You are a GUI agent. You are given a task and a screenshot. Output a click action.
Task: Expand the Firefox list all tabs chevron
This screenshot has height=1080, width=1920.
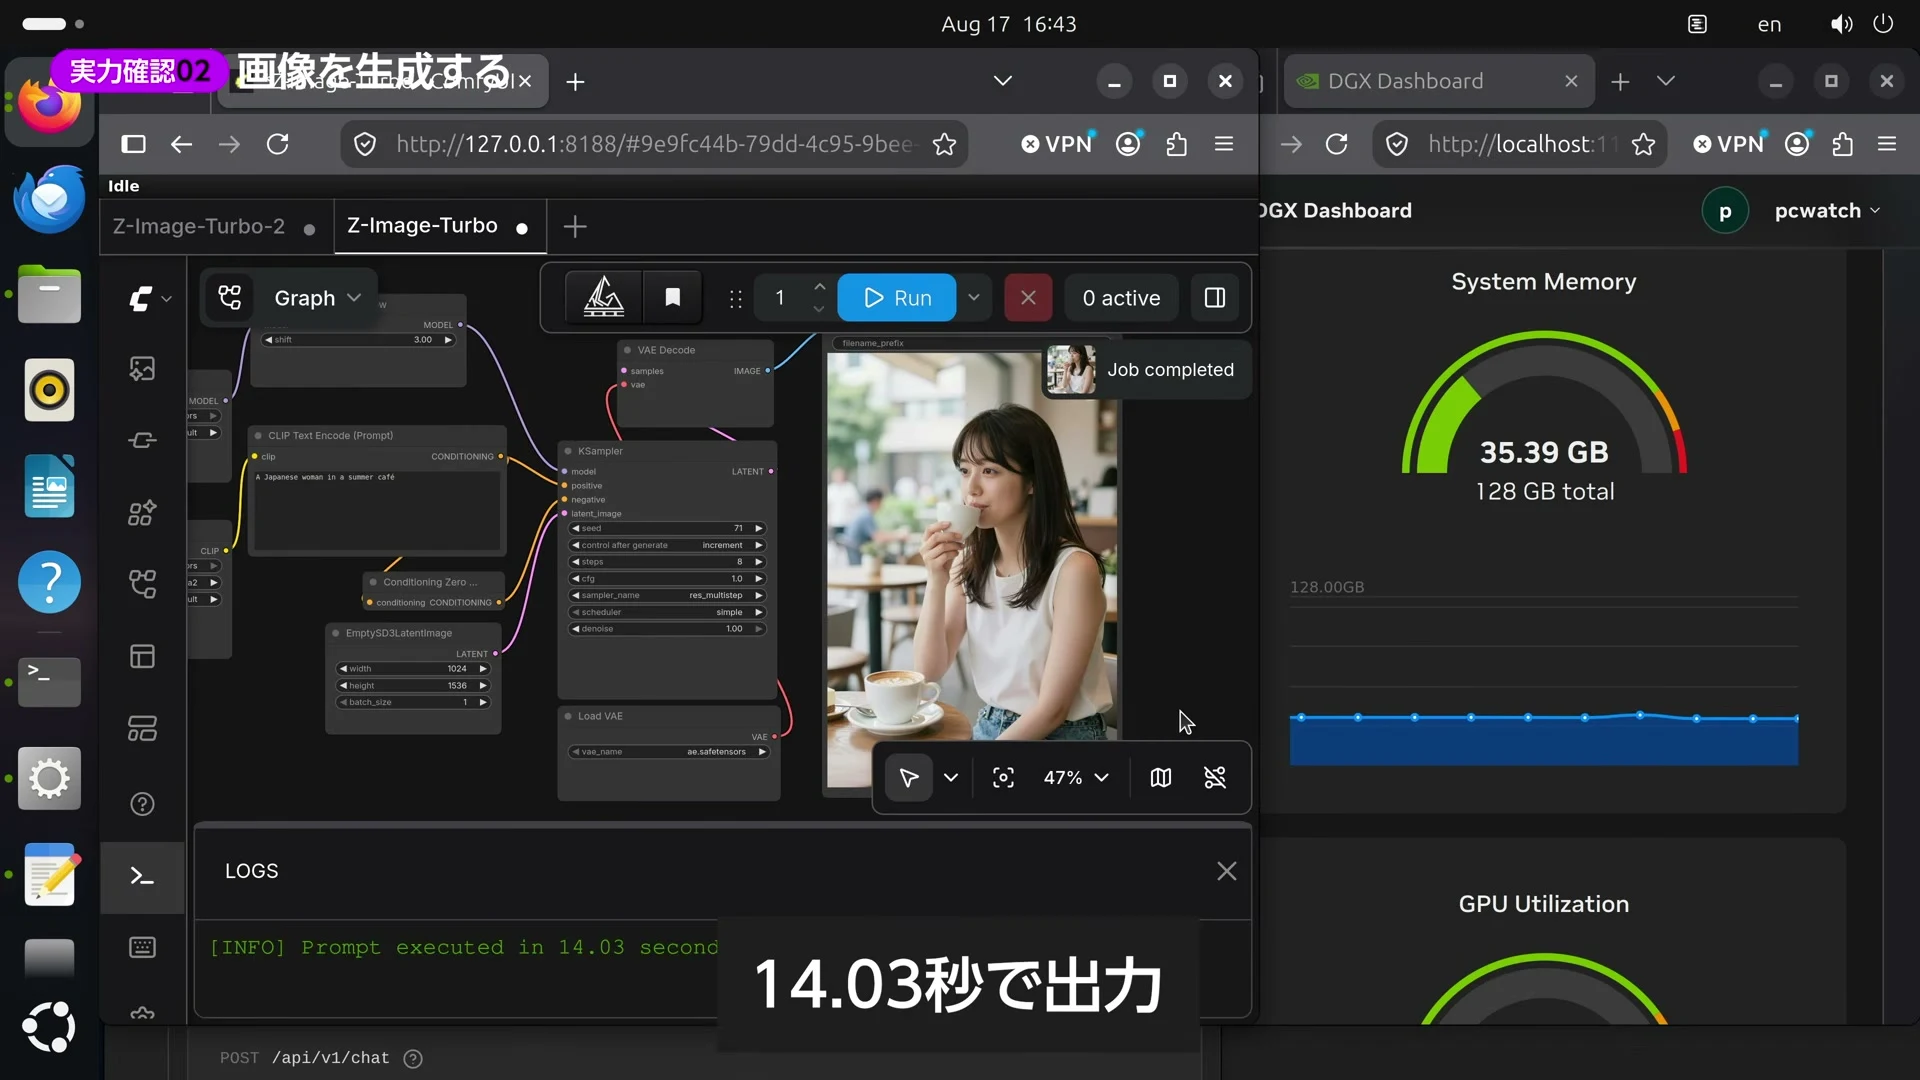tap(1003, 81)
